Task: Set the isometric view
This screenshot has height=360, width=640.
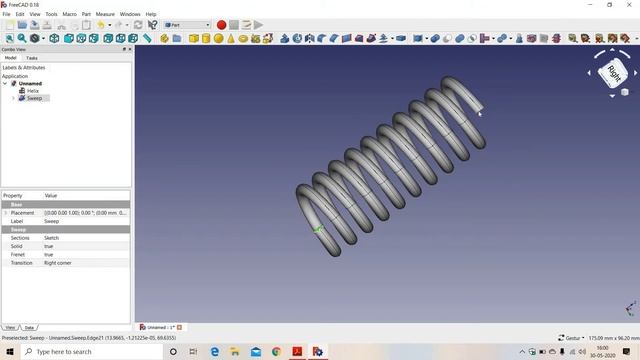Action: tap(54, 38)
